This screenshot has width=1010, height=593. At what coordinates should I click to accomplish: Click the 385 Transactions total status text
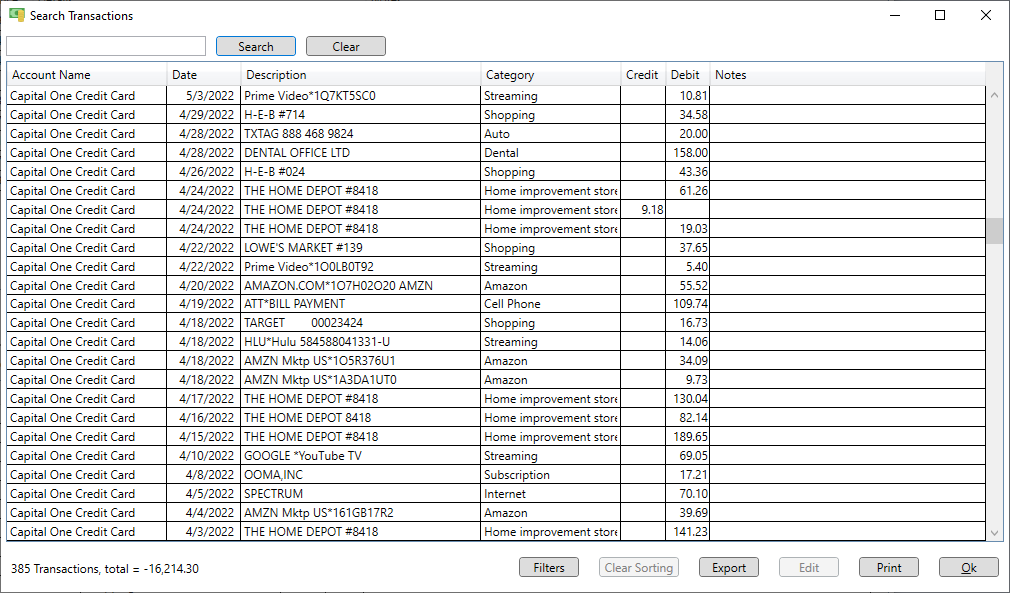coord(105,569)
